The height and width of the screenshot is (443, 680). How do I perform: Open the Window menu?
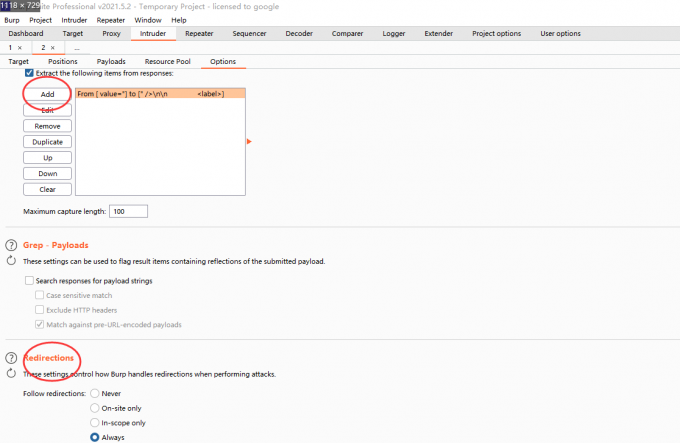point(148,20)
